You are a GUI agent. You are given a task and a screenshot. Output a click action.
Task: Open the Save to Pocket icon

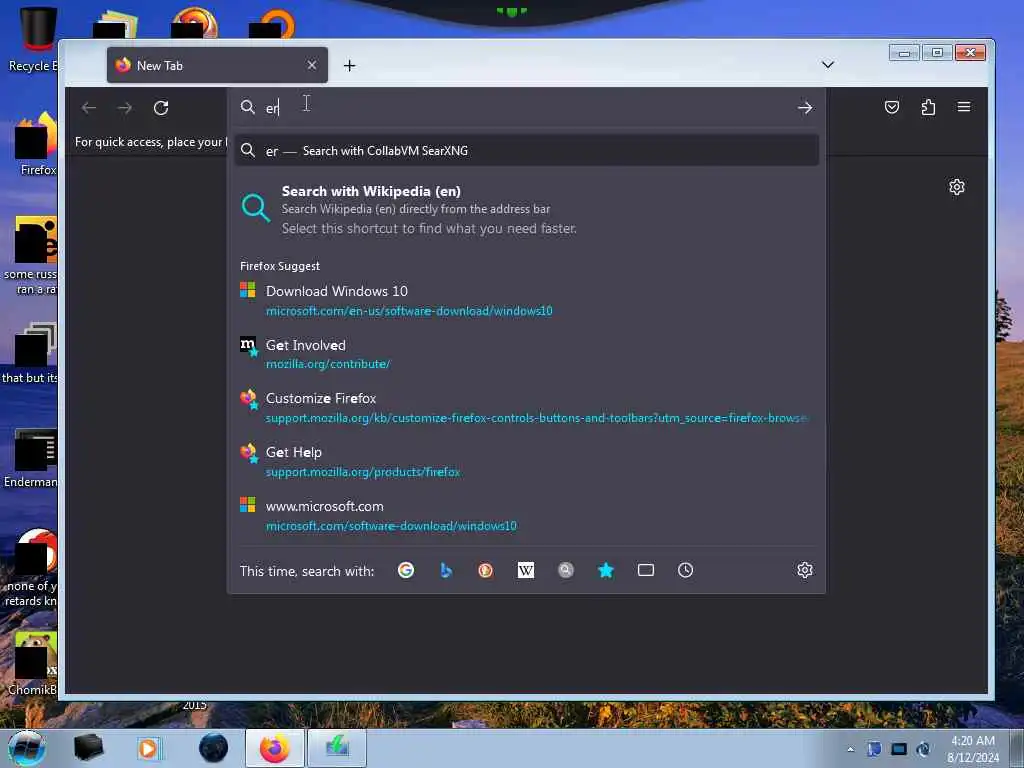(x=891, y=107)
